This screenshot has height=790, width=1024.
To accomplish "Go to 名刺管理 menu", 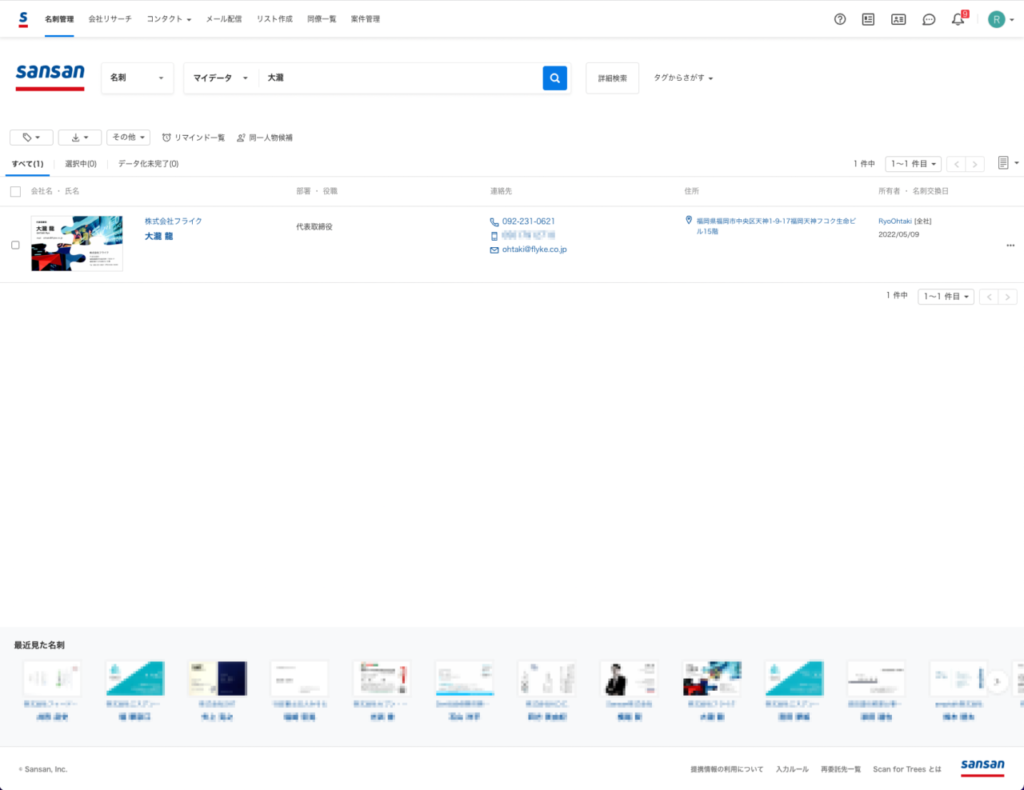I will click(x=59, y=19).
